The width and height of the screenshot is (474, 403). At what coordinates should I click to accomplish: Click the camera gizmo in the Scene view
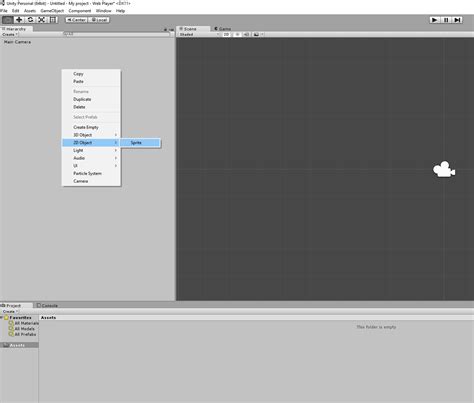point(444,169)
